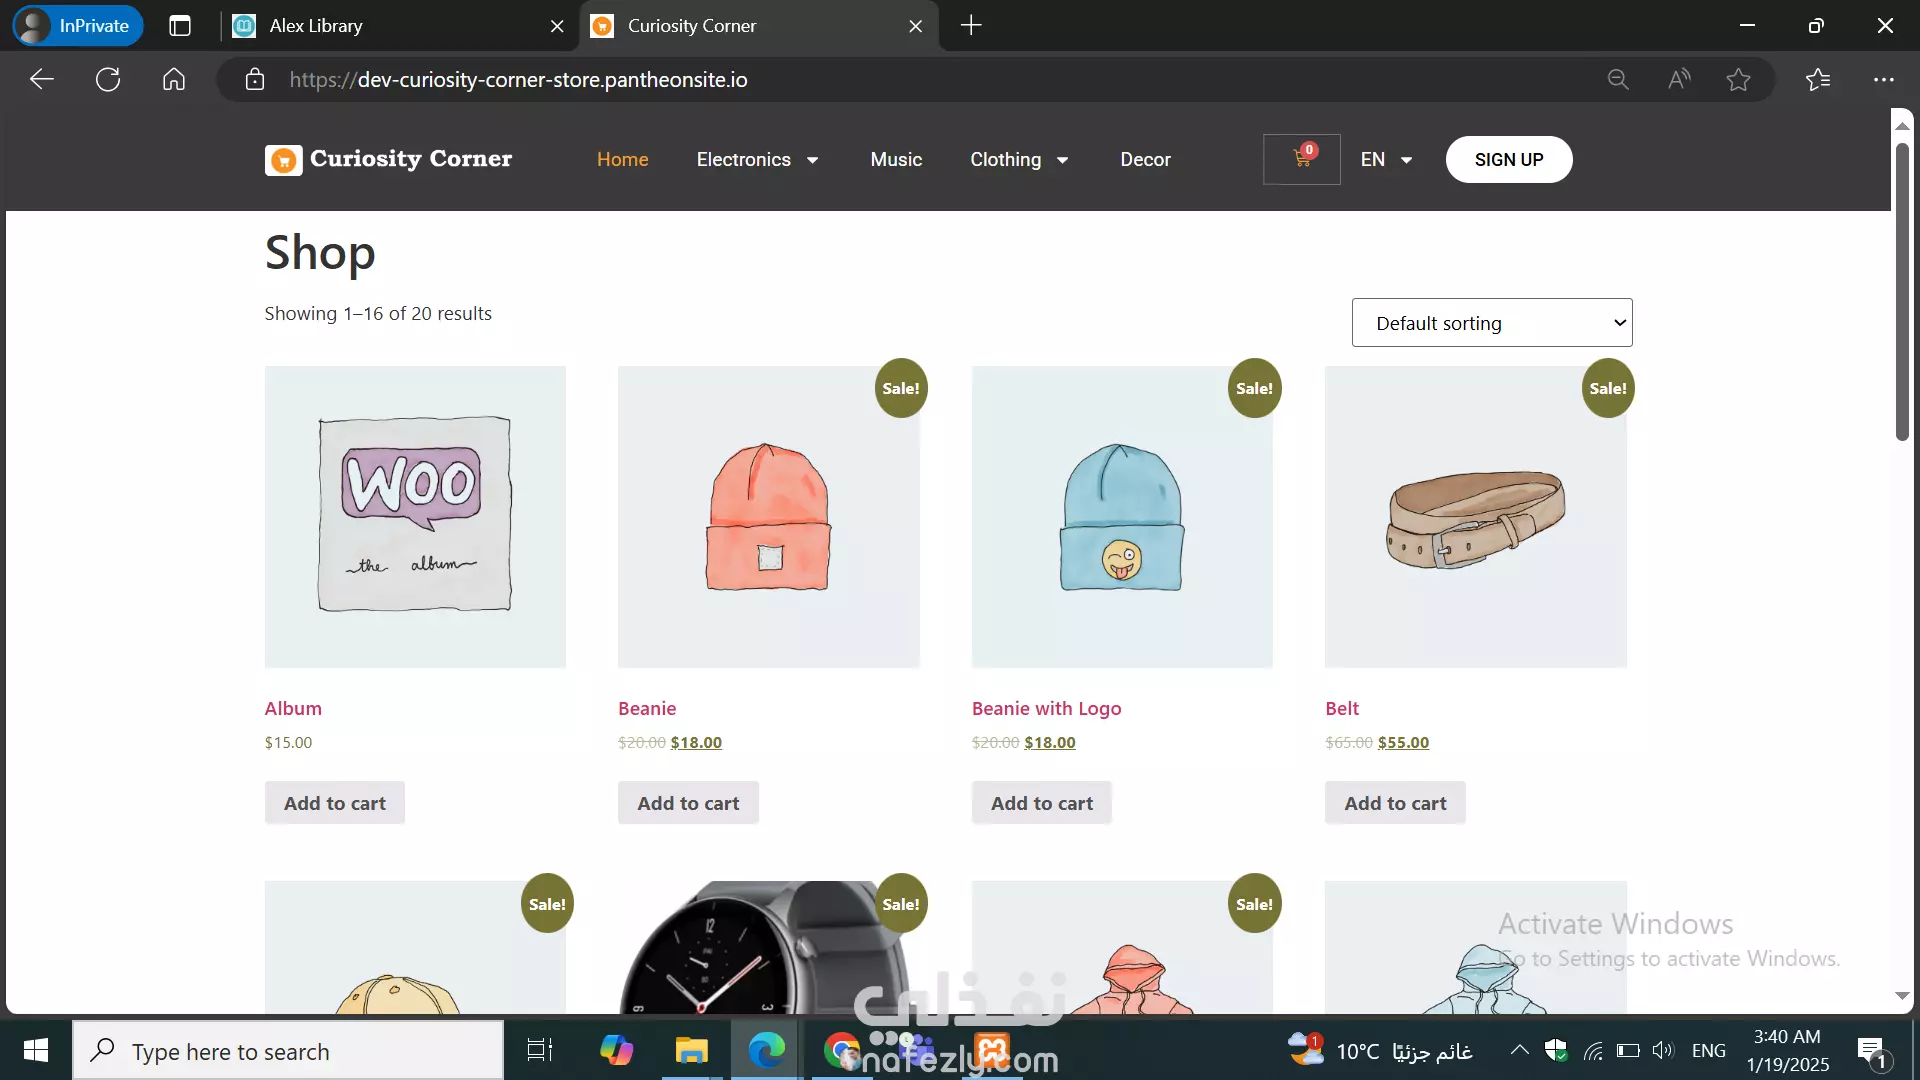Add Belt to cart
The height and width of the screenshot is (1080, 1920).
point(1395,803)
